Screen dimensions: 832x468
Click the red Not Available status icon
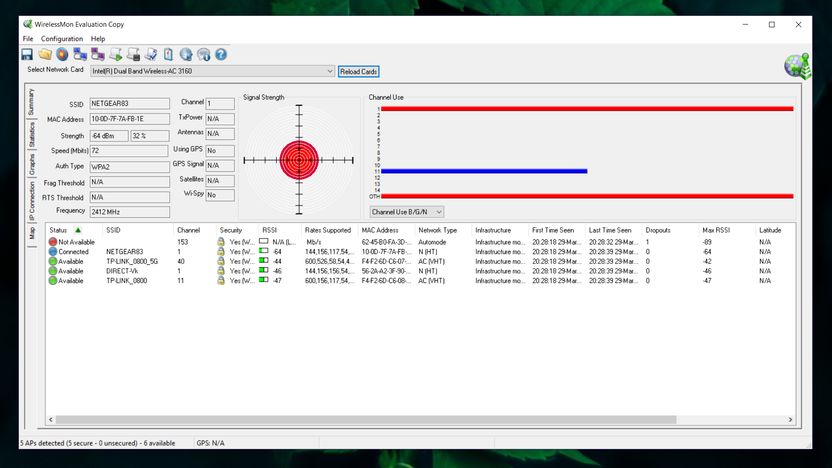(53, 242)
